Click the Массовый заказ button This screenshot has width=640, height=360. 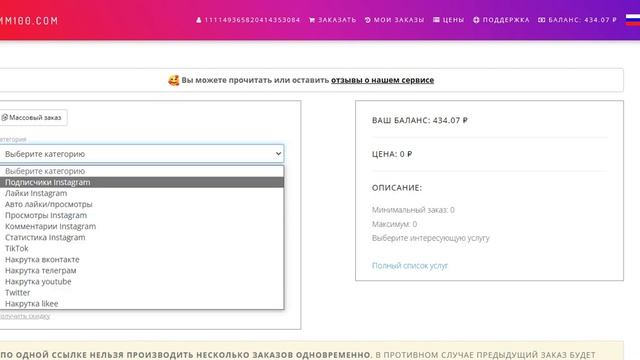click(x=33, y=118)
